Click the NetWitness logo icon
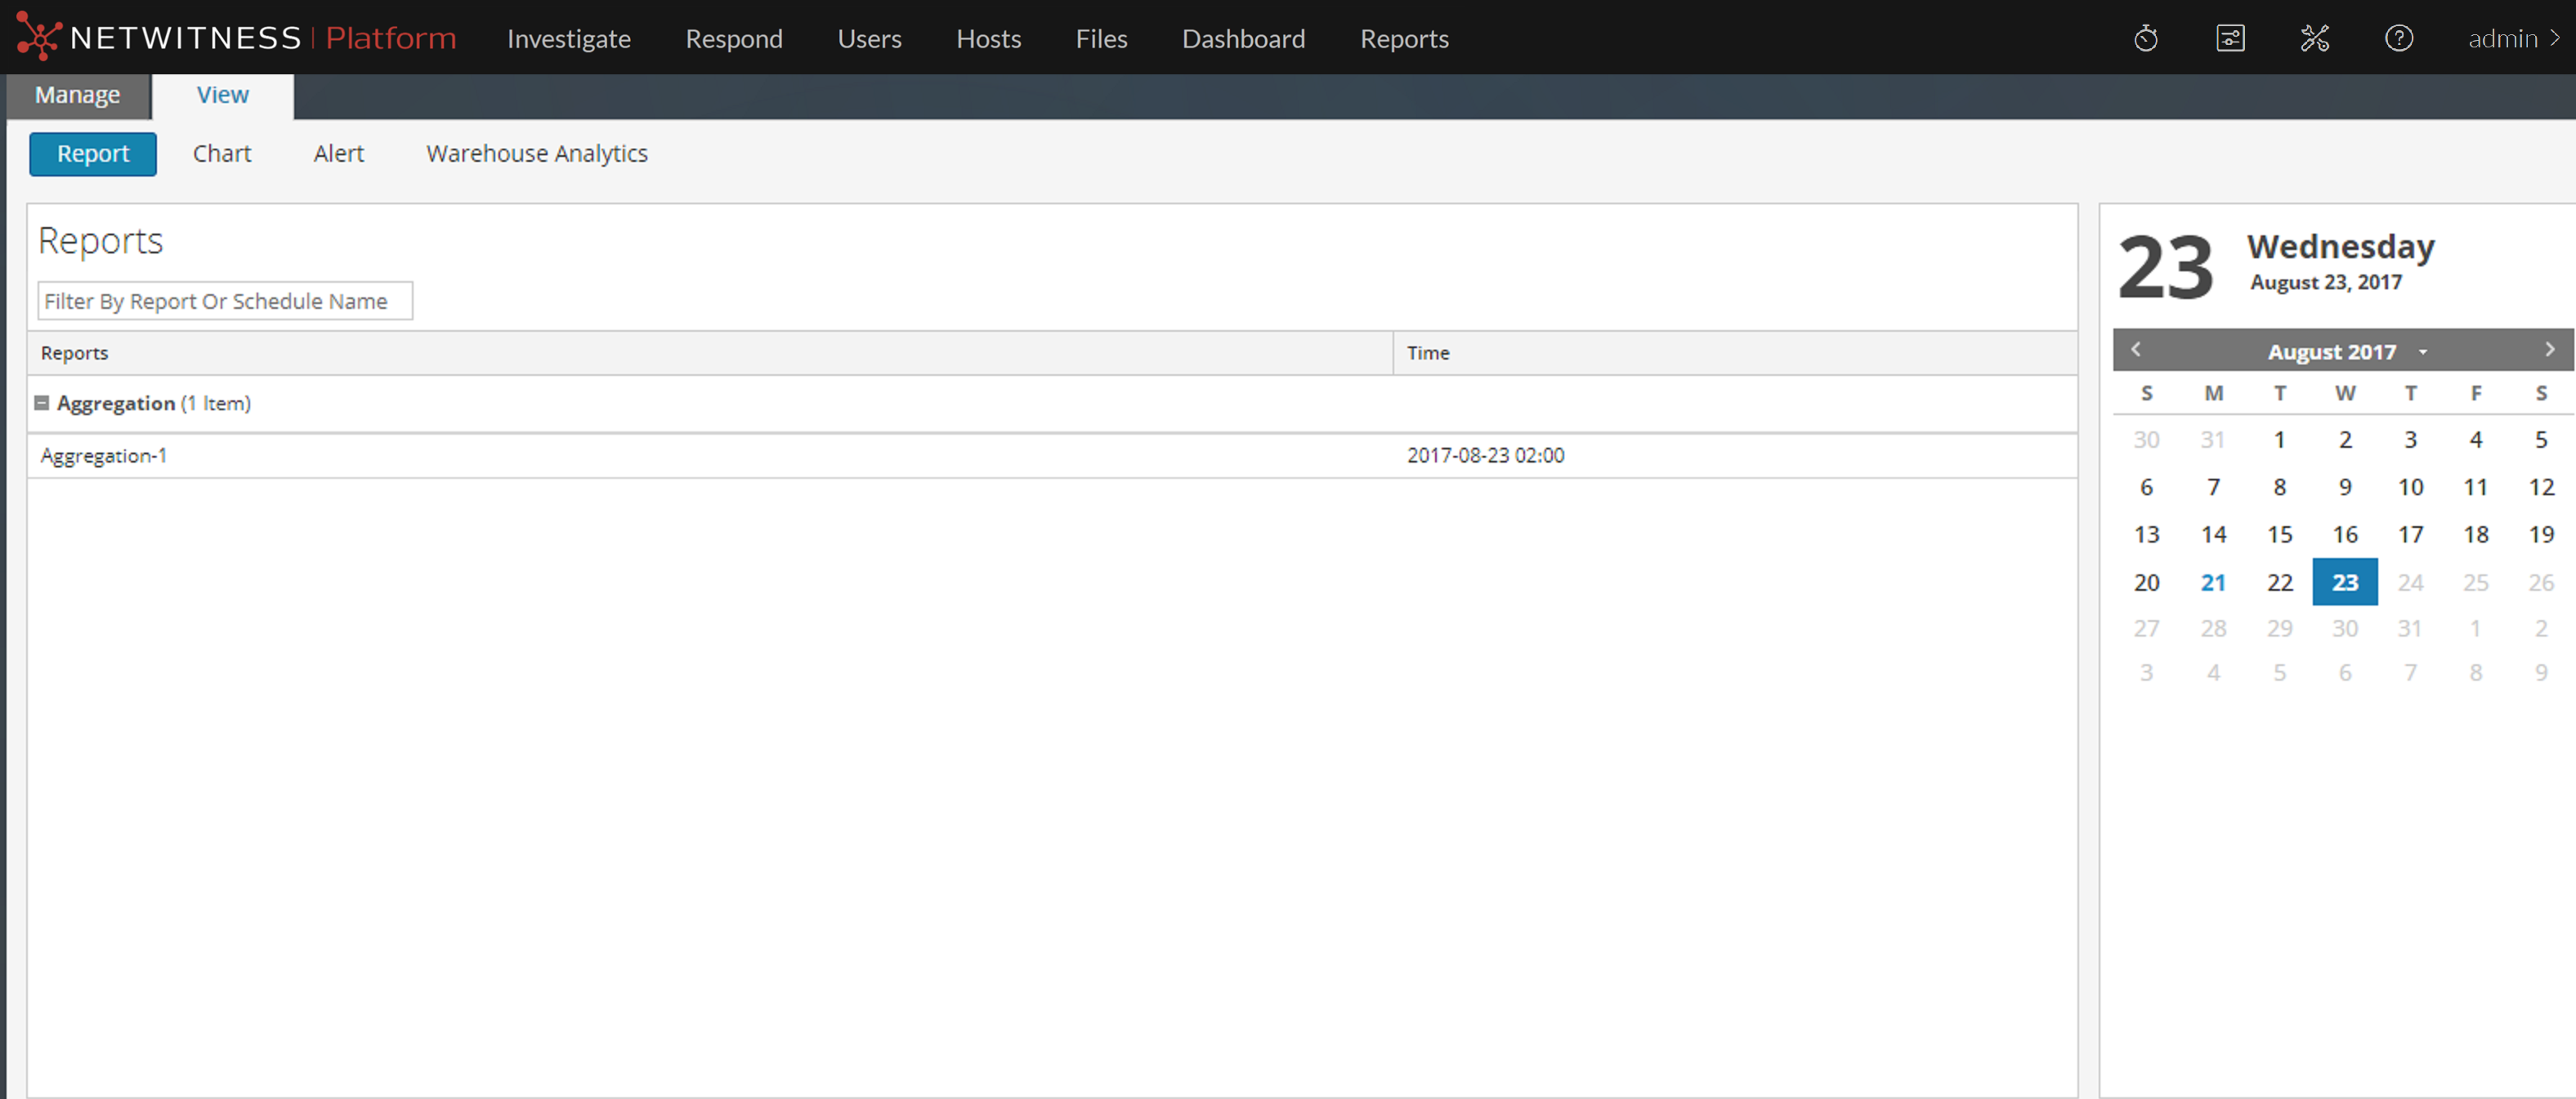The height and width of the screenshot is (1099, 2576). [x=38, y=37]
